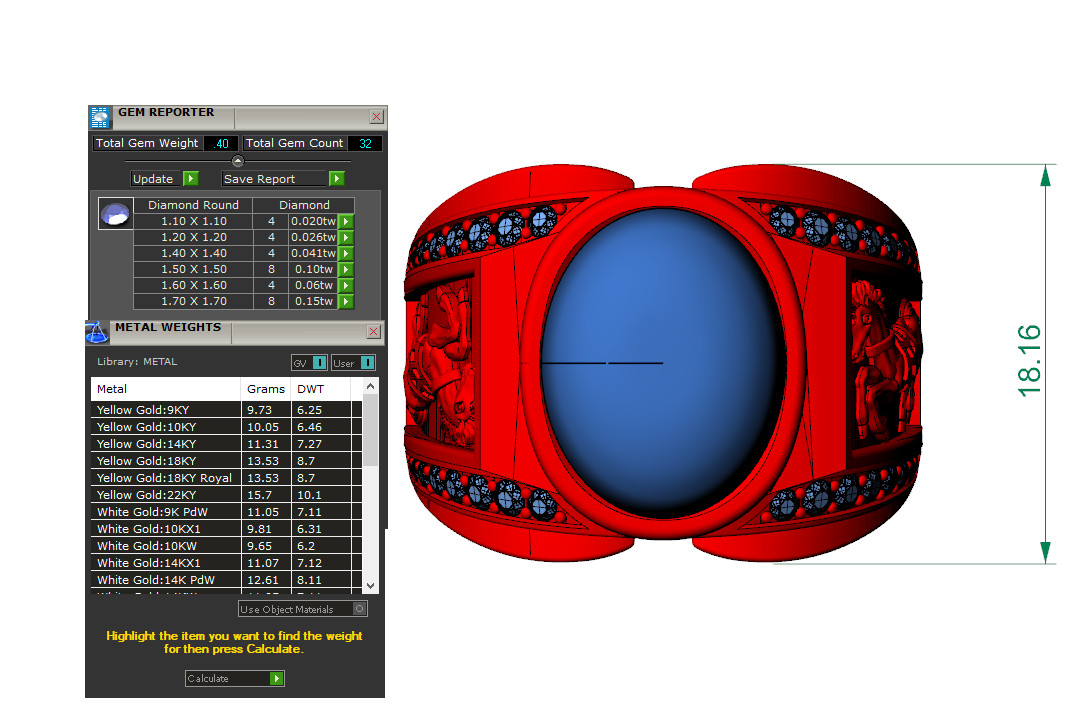The height and width of the screenshot is (727, 1068).
Task: Click the Update button label
Action: pyautogui.click(x=155, y=179)
